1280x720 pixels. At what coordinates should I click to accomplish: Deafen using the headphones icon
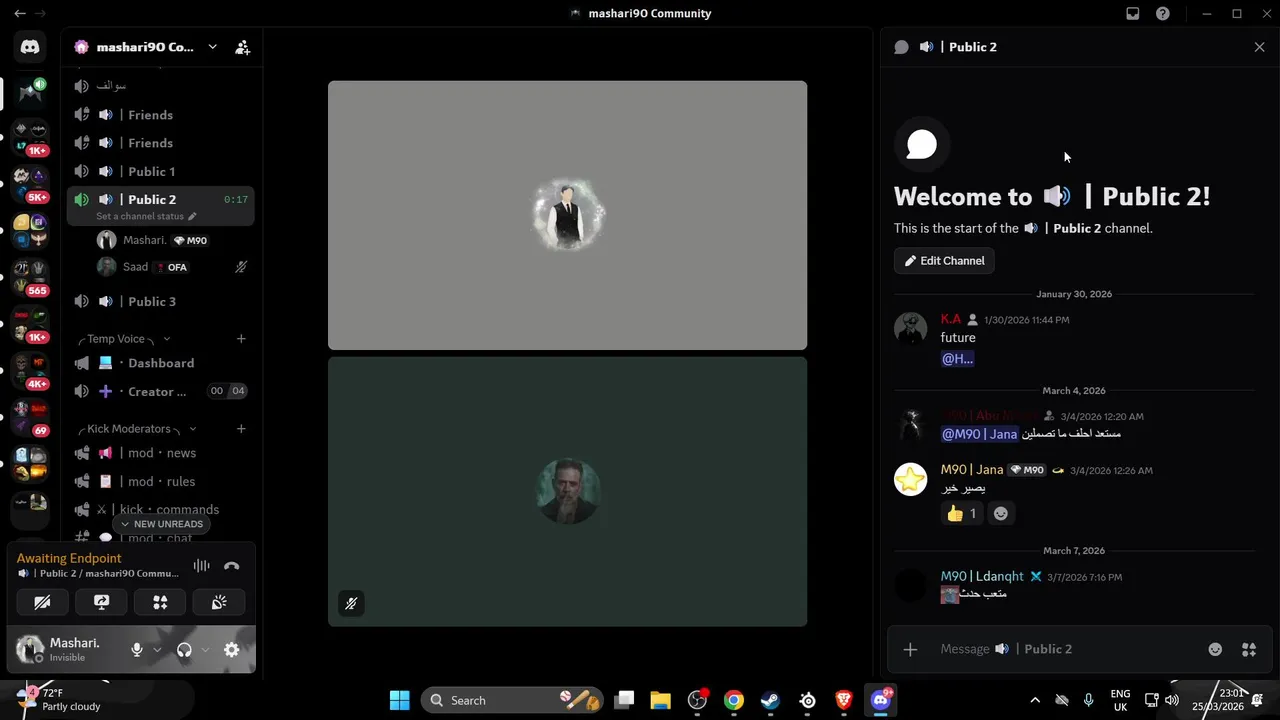[184, 650]
